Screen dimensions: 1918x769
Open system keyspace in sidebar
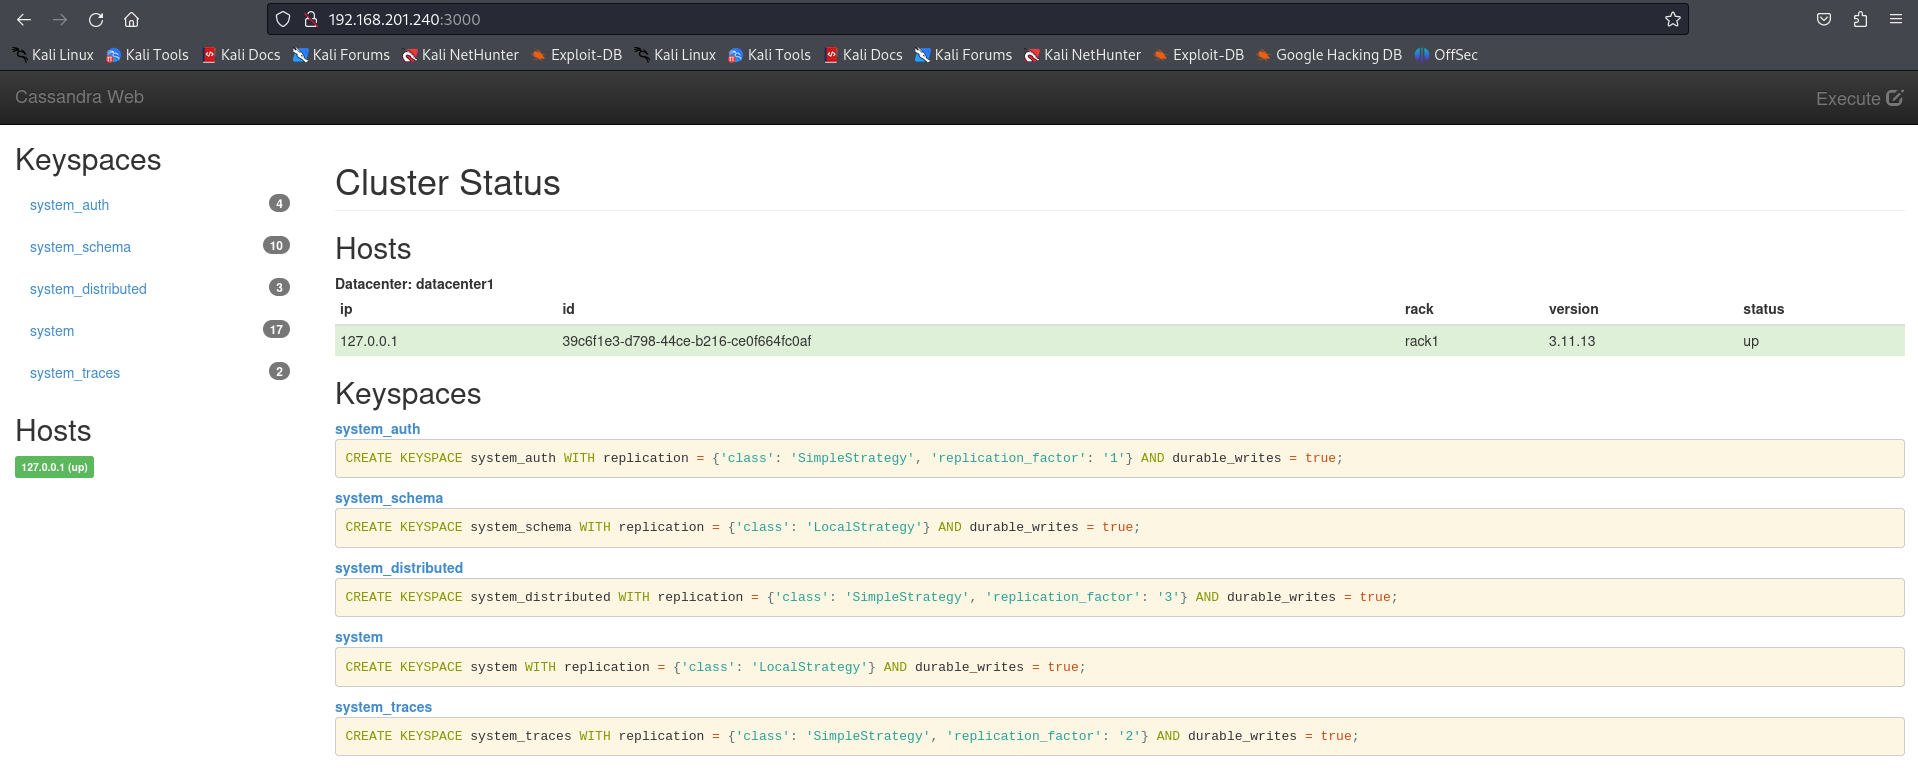(52, 331)
